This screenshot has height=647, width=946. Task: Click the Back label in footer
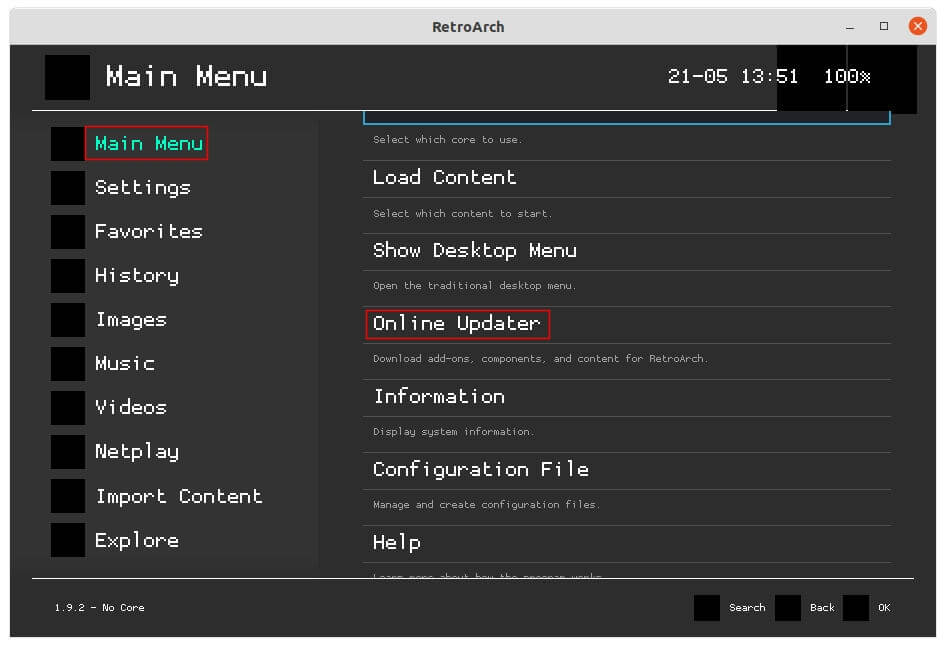pos(822,608)
